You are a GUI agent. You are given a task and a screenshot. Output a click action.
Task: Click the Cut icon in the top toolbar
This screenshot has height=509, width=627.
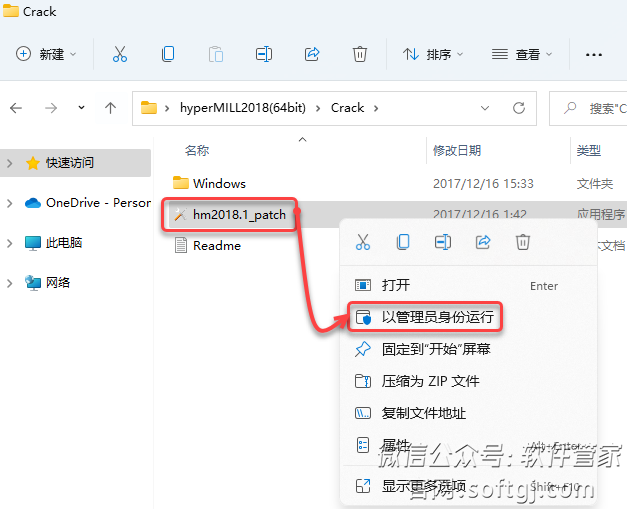pos(120,54)
